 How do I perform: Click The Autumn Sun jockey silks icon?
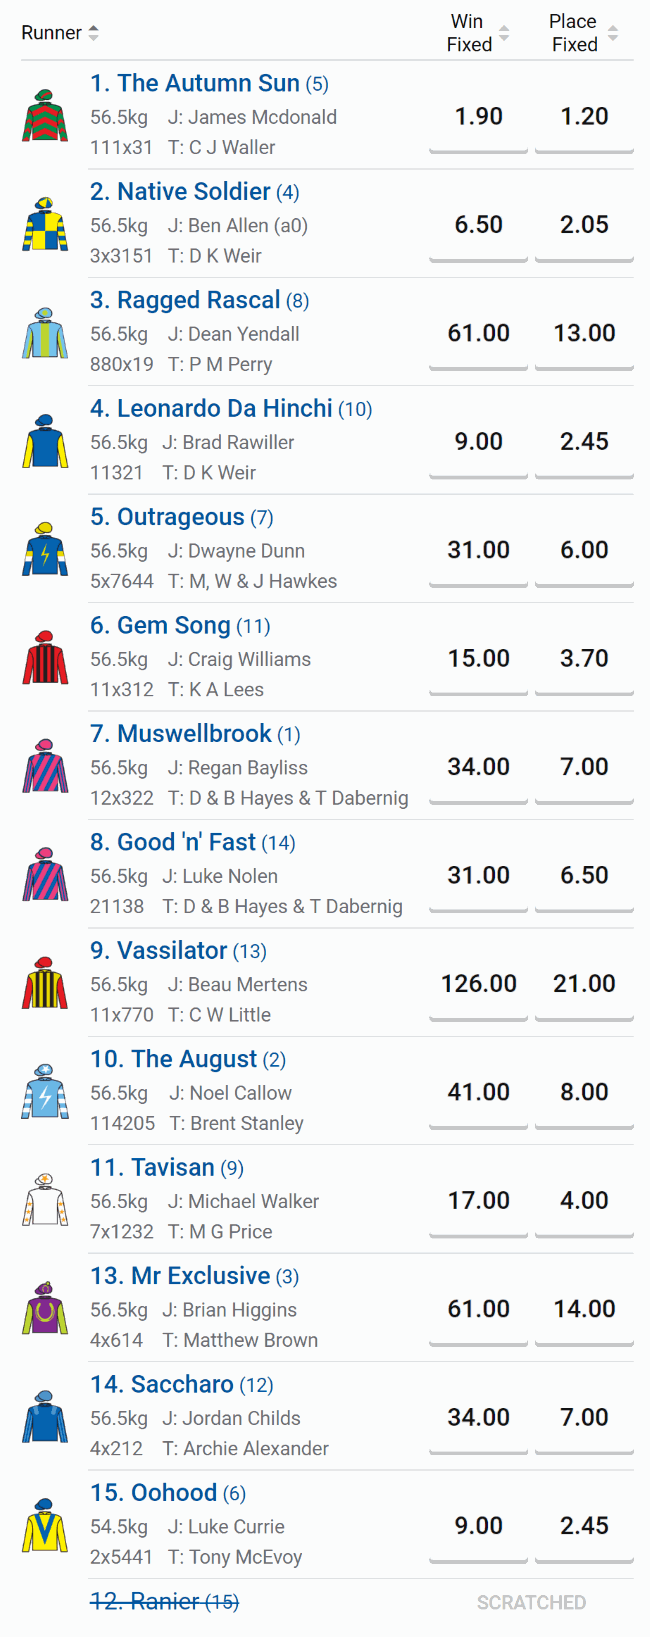(x=45, y=116)
